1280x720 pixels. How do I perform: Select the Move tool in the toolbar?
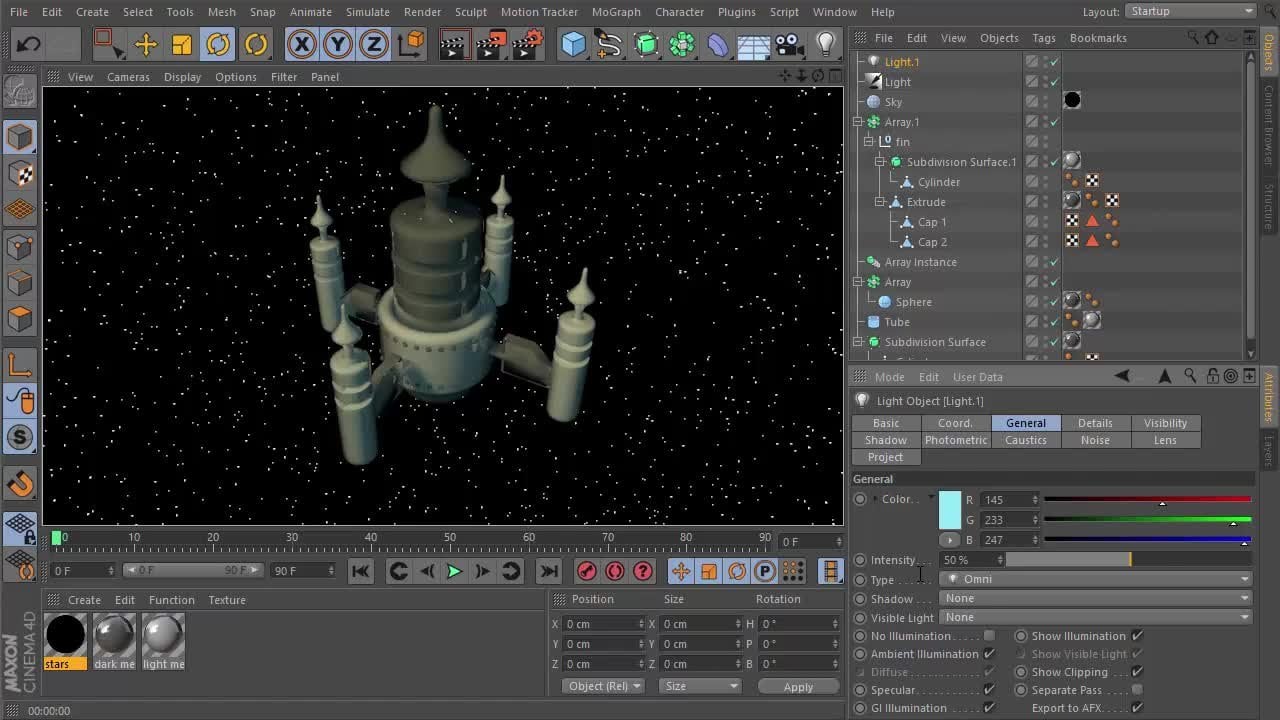[146, 44]
